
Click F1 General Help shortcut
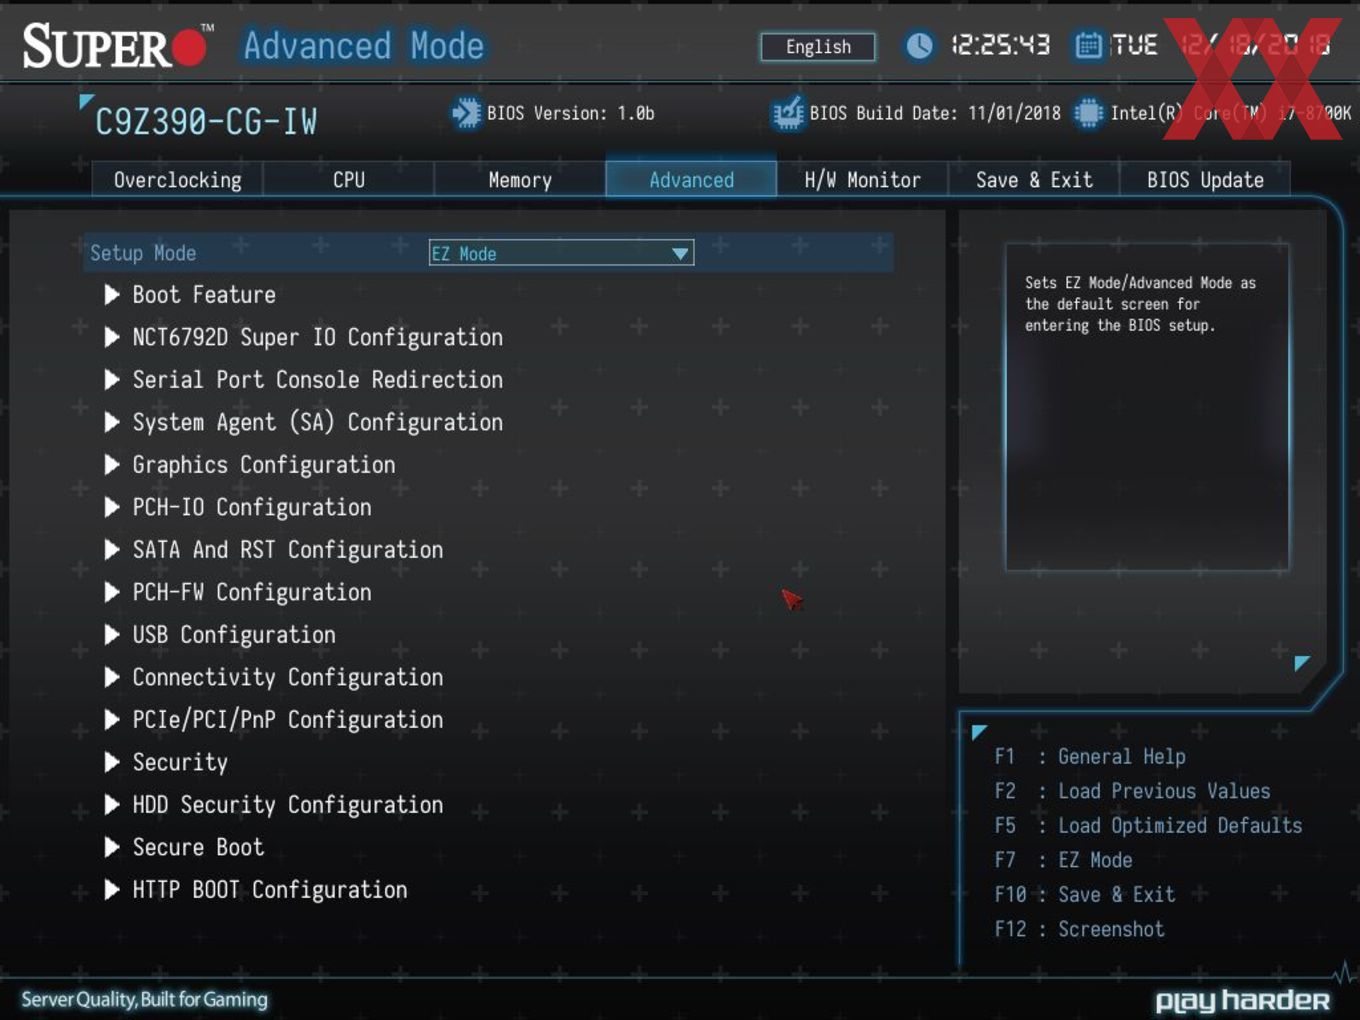[1090, 757]
